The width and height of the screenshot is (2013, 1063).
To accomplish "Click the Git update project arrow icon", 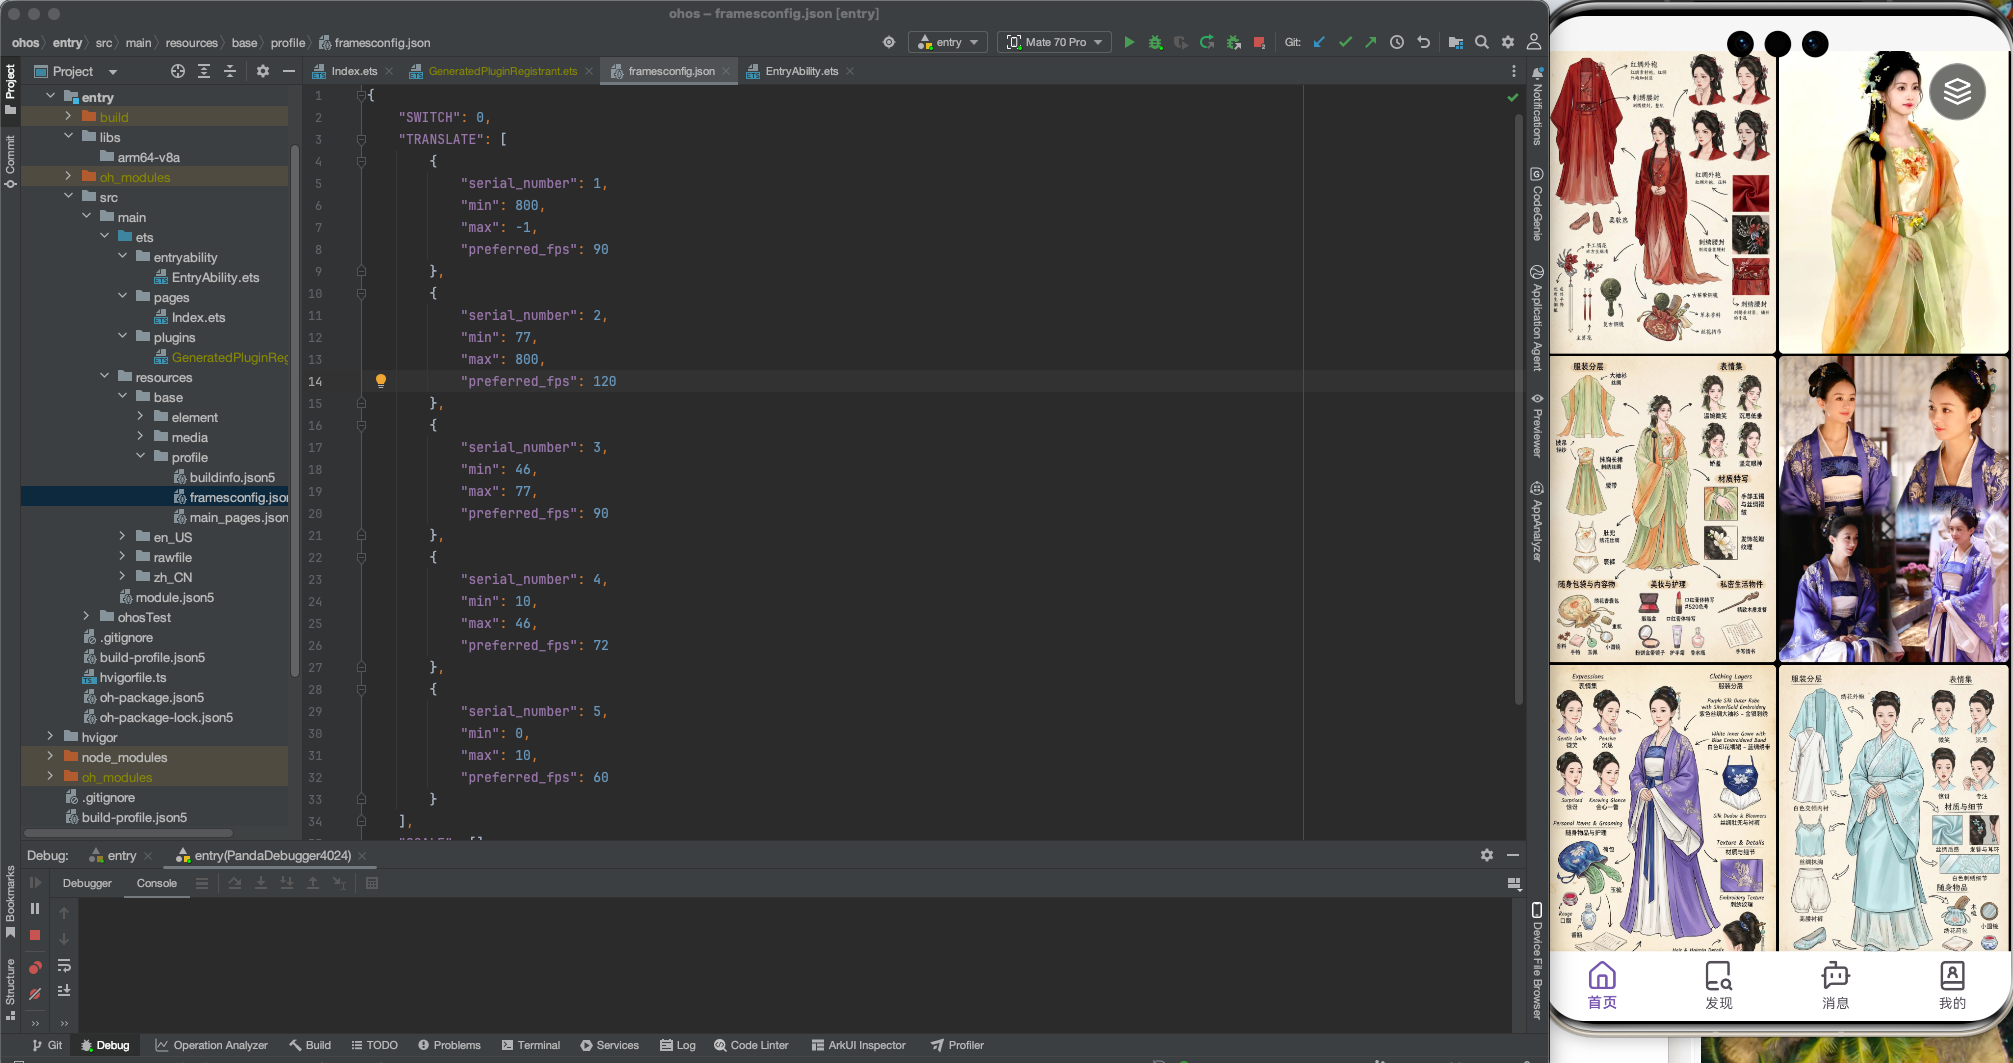I will [x=1319, y=42].
